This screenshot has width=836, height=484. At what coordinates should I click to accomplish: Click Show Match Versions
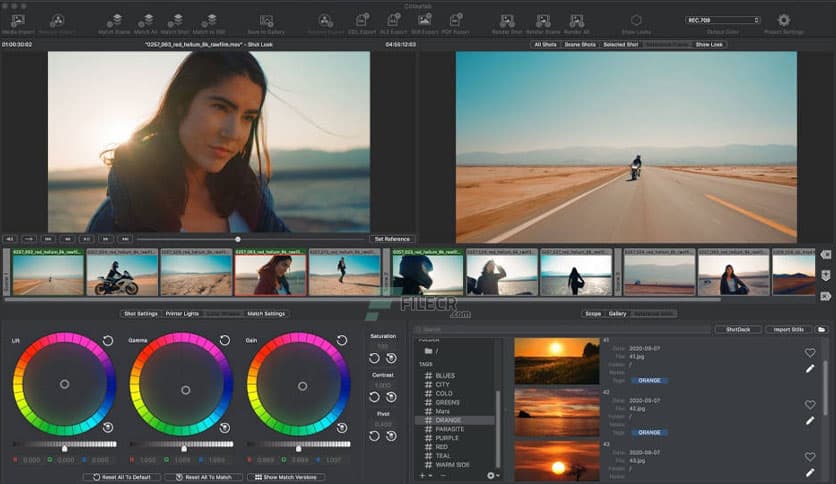(x=286, y=477)
